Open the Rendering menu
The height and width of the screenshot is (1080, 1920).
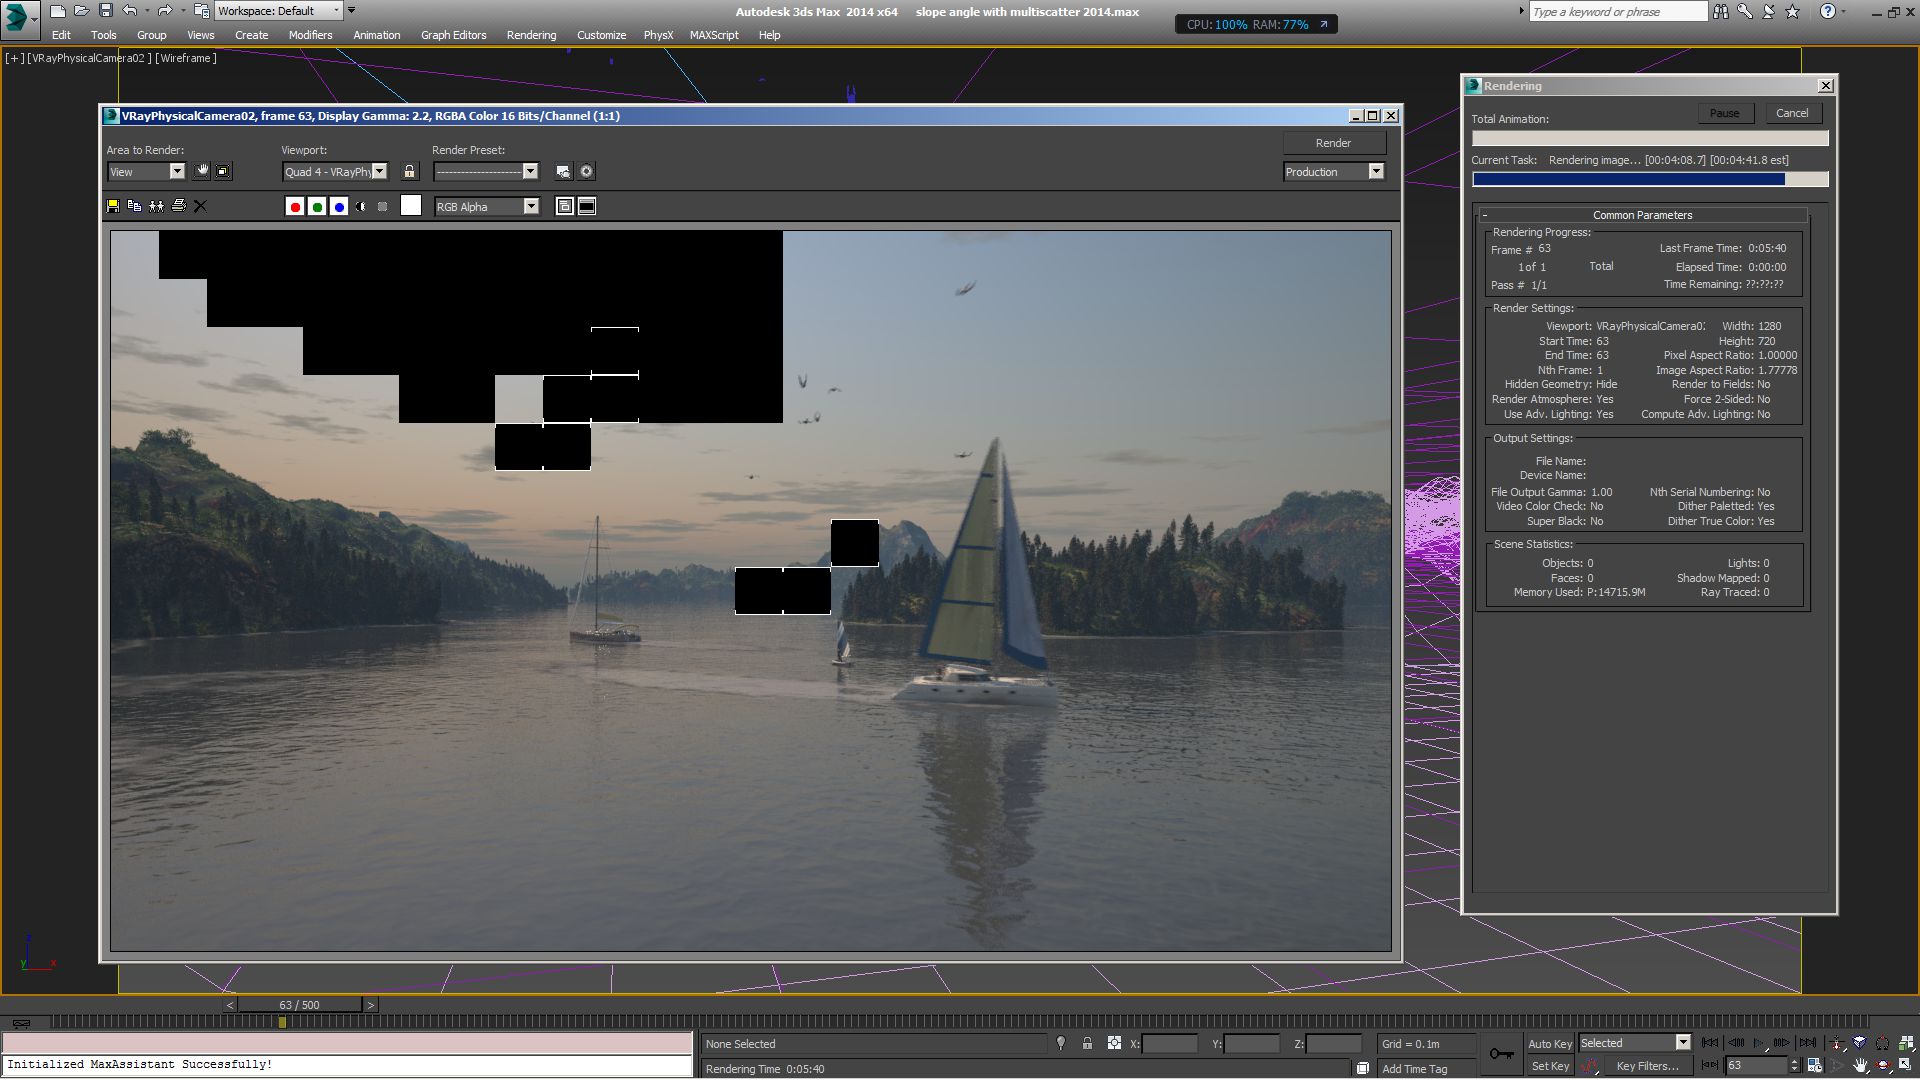point(530,35)
